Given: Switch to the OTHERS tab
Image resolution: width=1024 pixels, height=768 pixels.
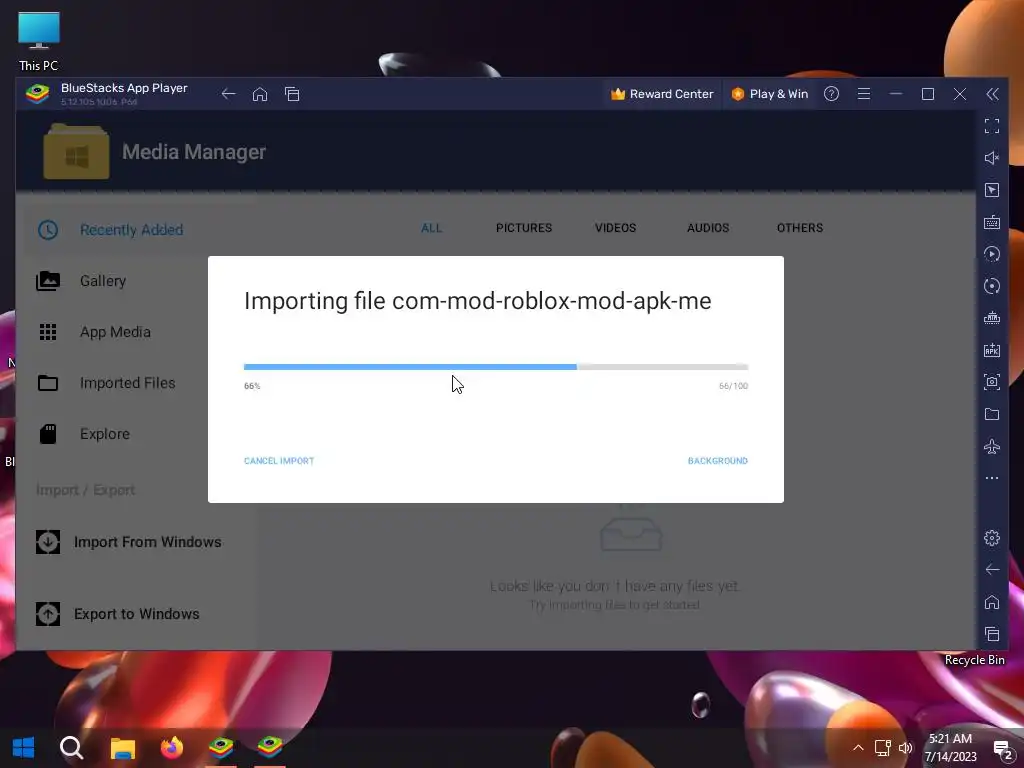Looking at the screenshot, I should click(x=800, y=228).
